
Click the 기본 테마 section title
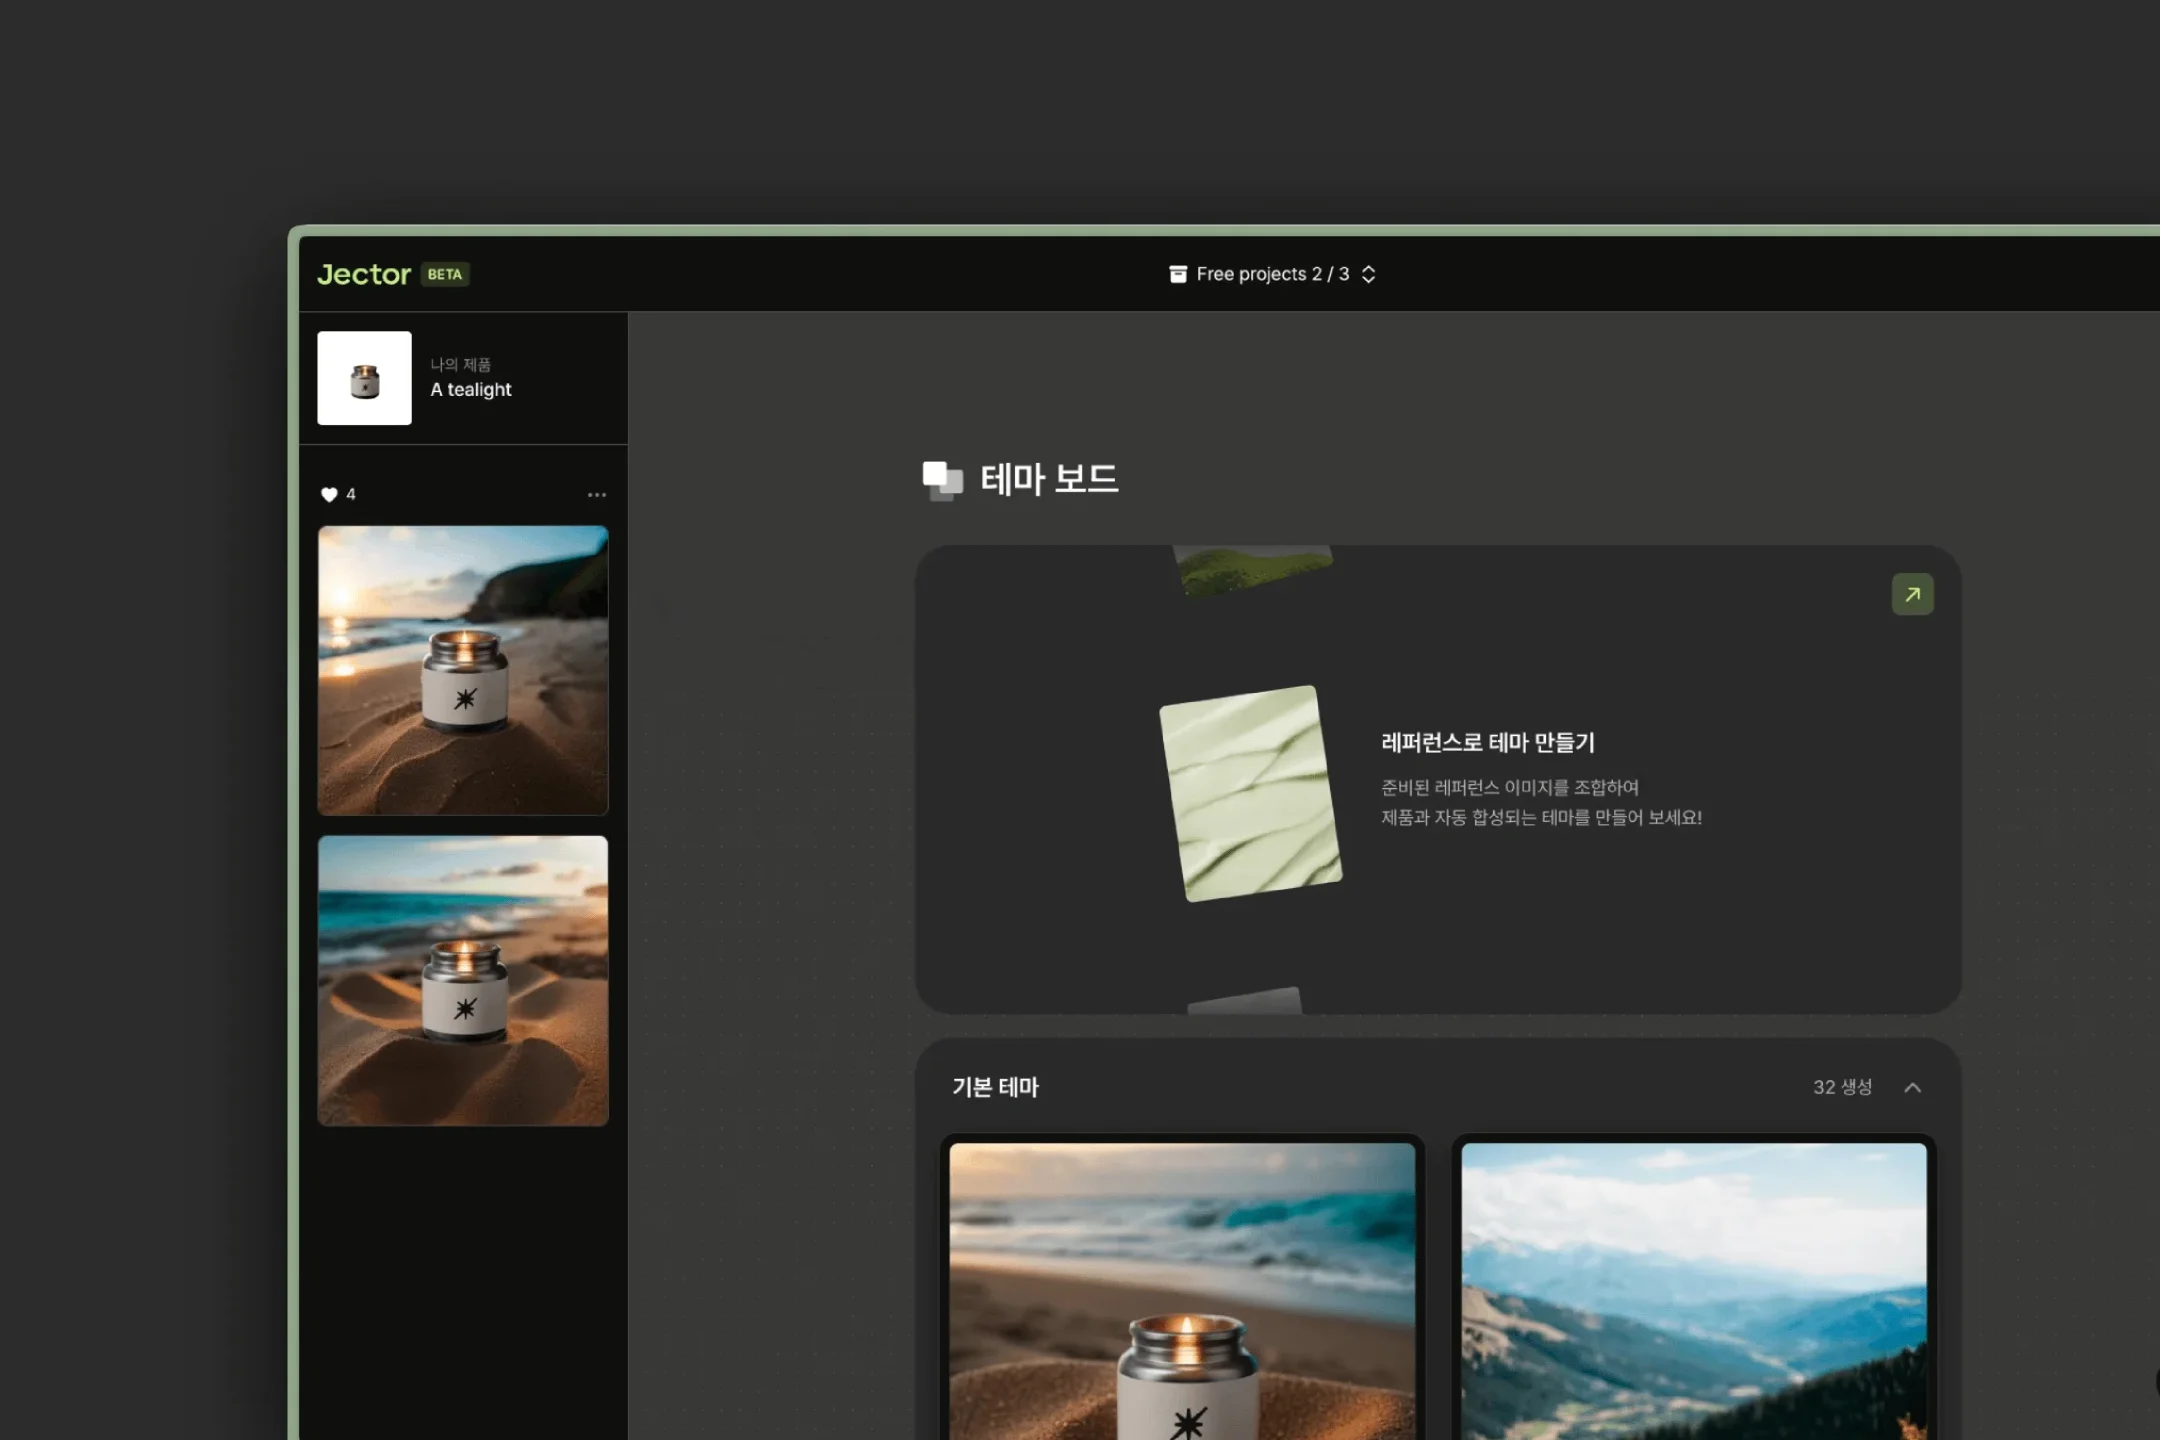pos(995,1087)
